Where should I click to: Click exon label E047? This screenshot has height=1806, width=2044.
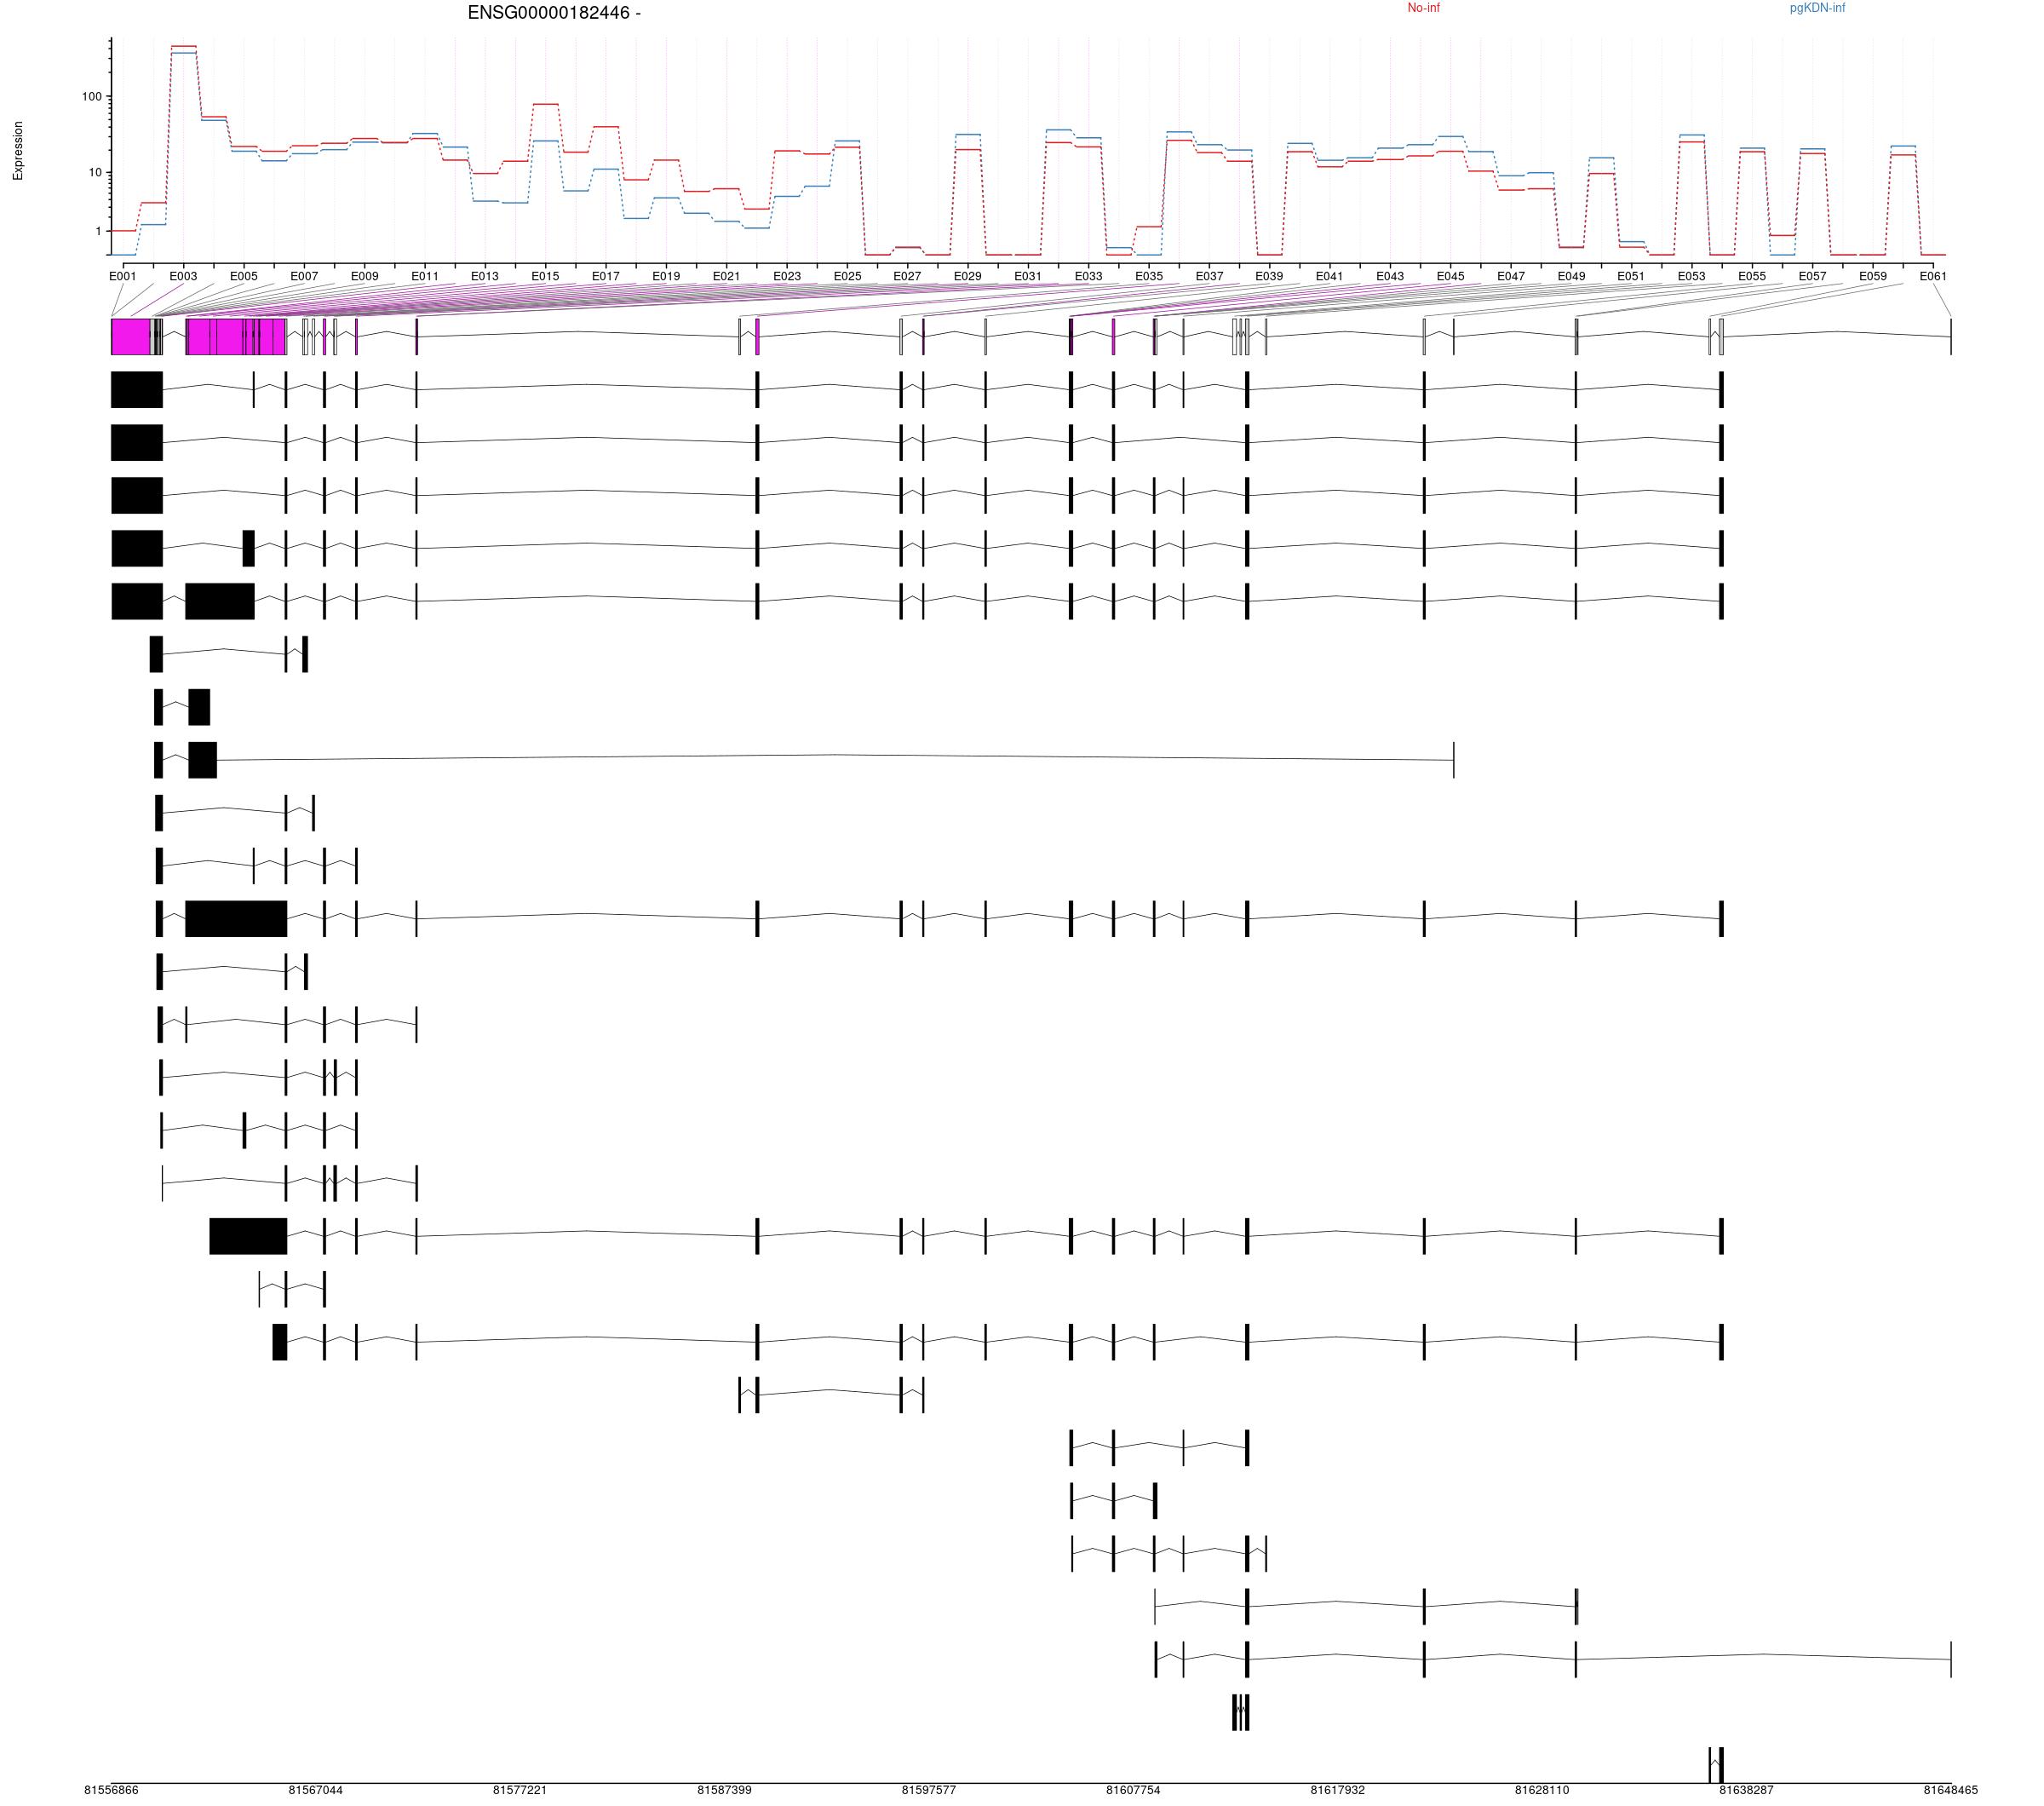tap(1511, 276)
